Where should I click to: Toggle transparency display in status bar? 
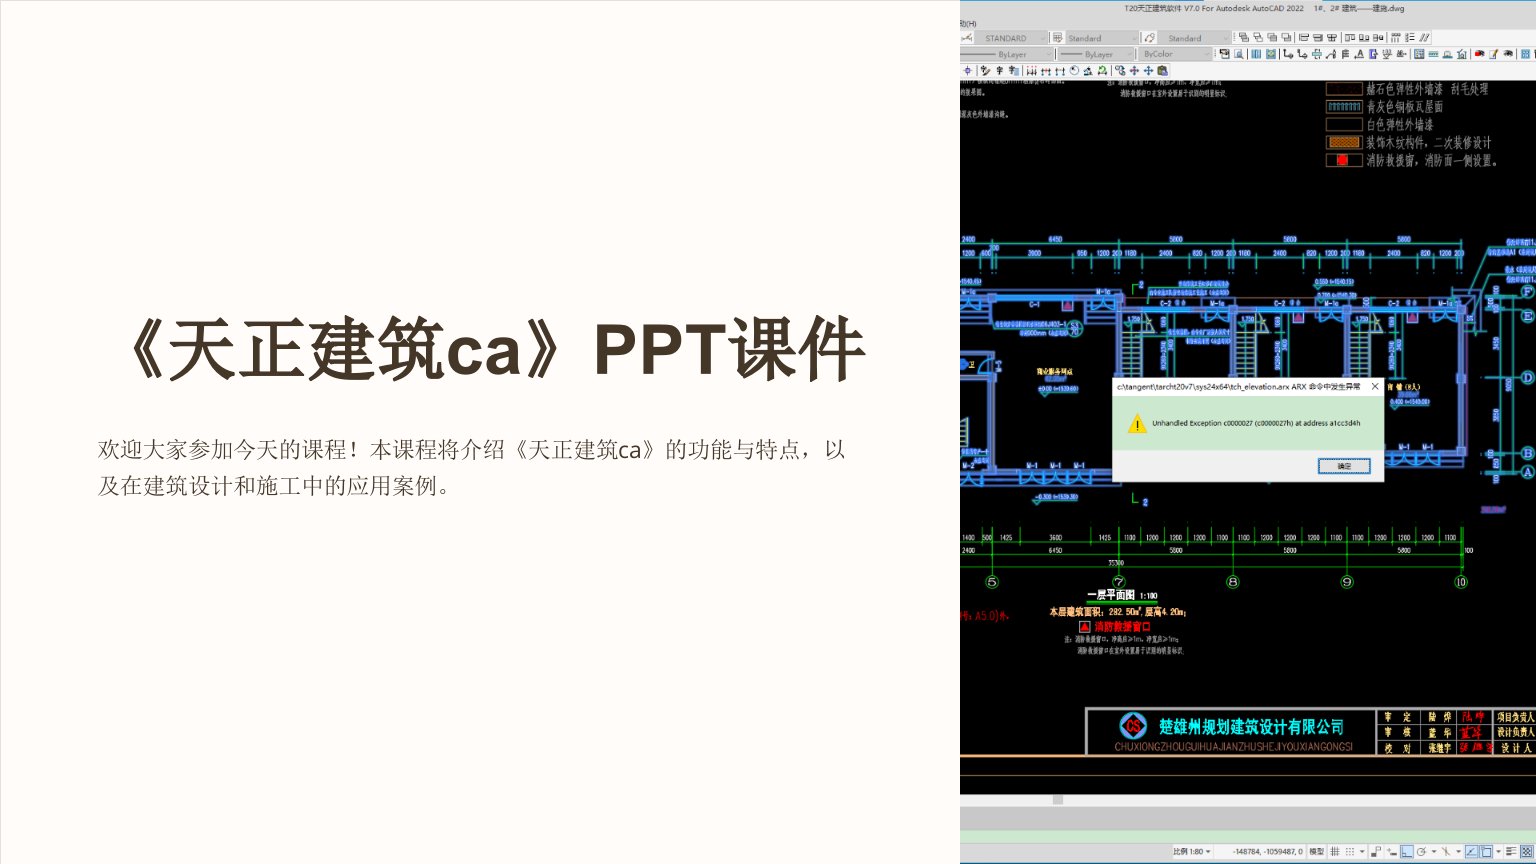click(1526, 852)
